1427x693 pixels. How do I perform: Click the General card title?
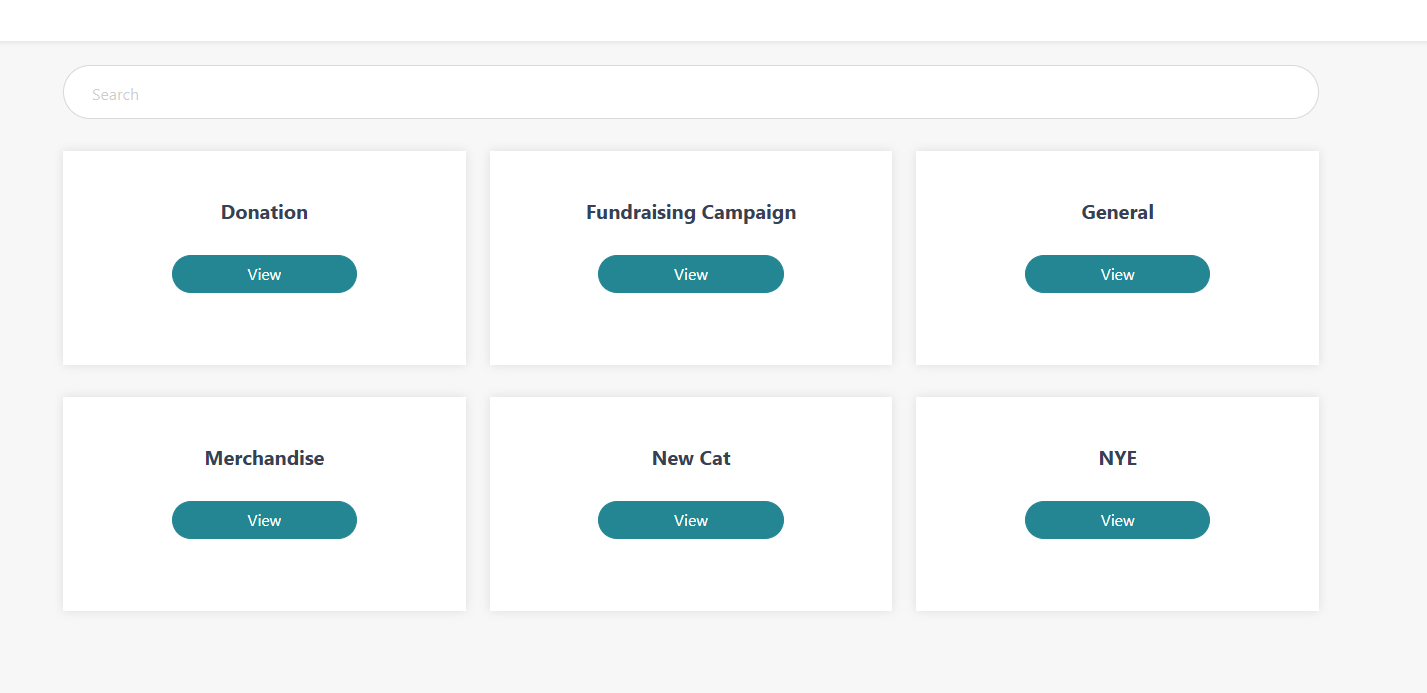click(1117, 212)
